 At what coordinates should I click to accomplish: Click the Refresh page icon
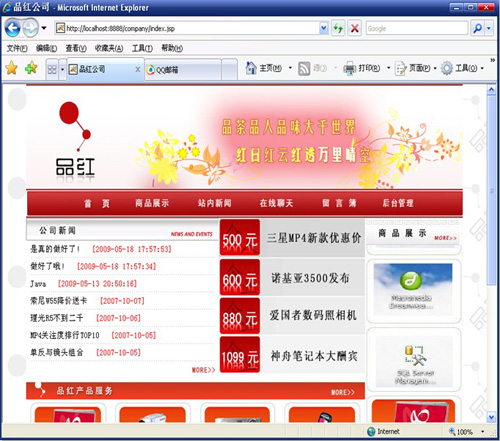pos(338,28)
